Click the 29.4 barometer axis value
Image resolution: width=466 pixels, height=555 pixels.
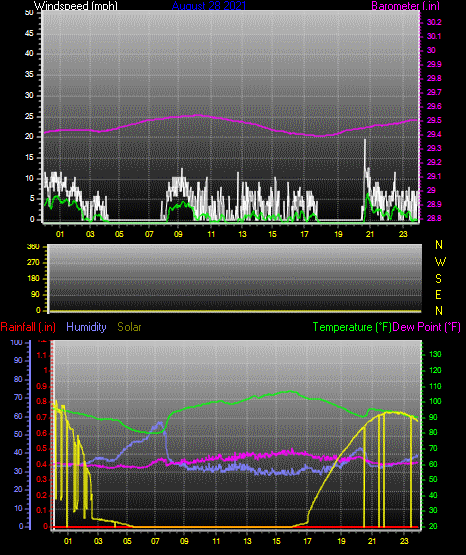point(434,135)
